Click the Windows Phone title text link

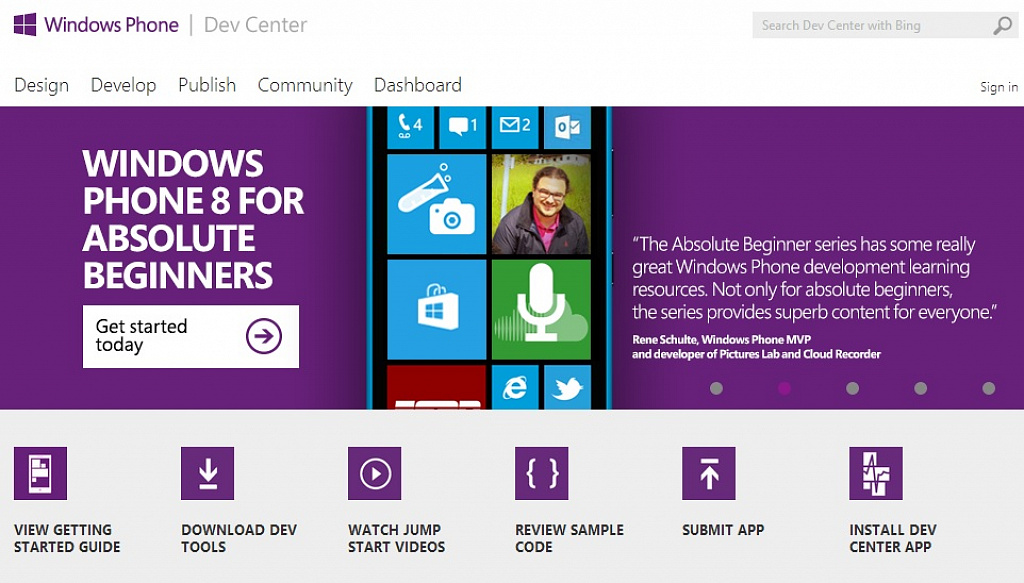111,25
